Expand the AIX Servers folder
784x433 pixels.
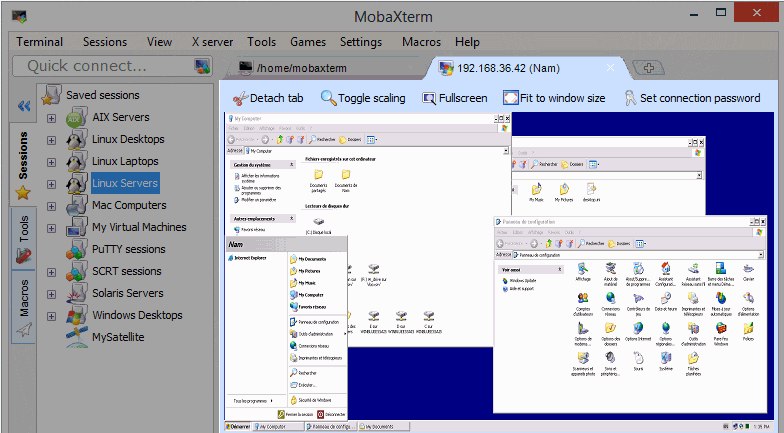coord(51,118)
